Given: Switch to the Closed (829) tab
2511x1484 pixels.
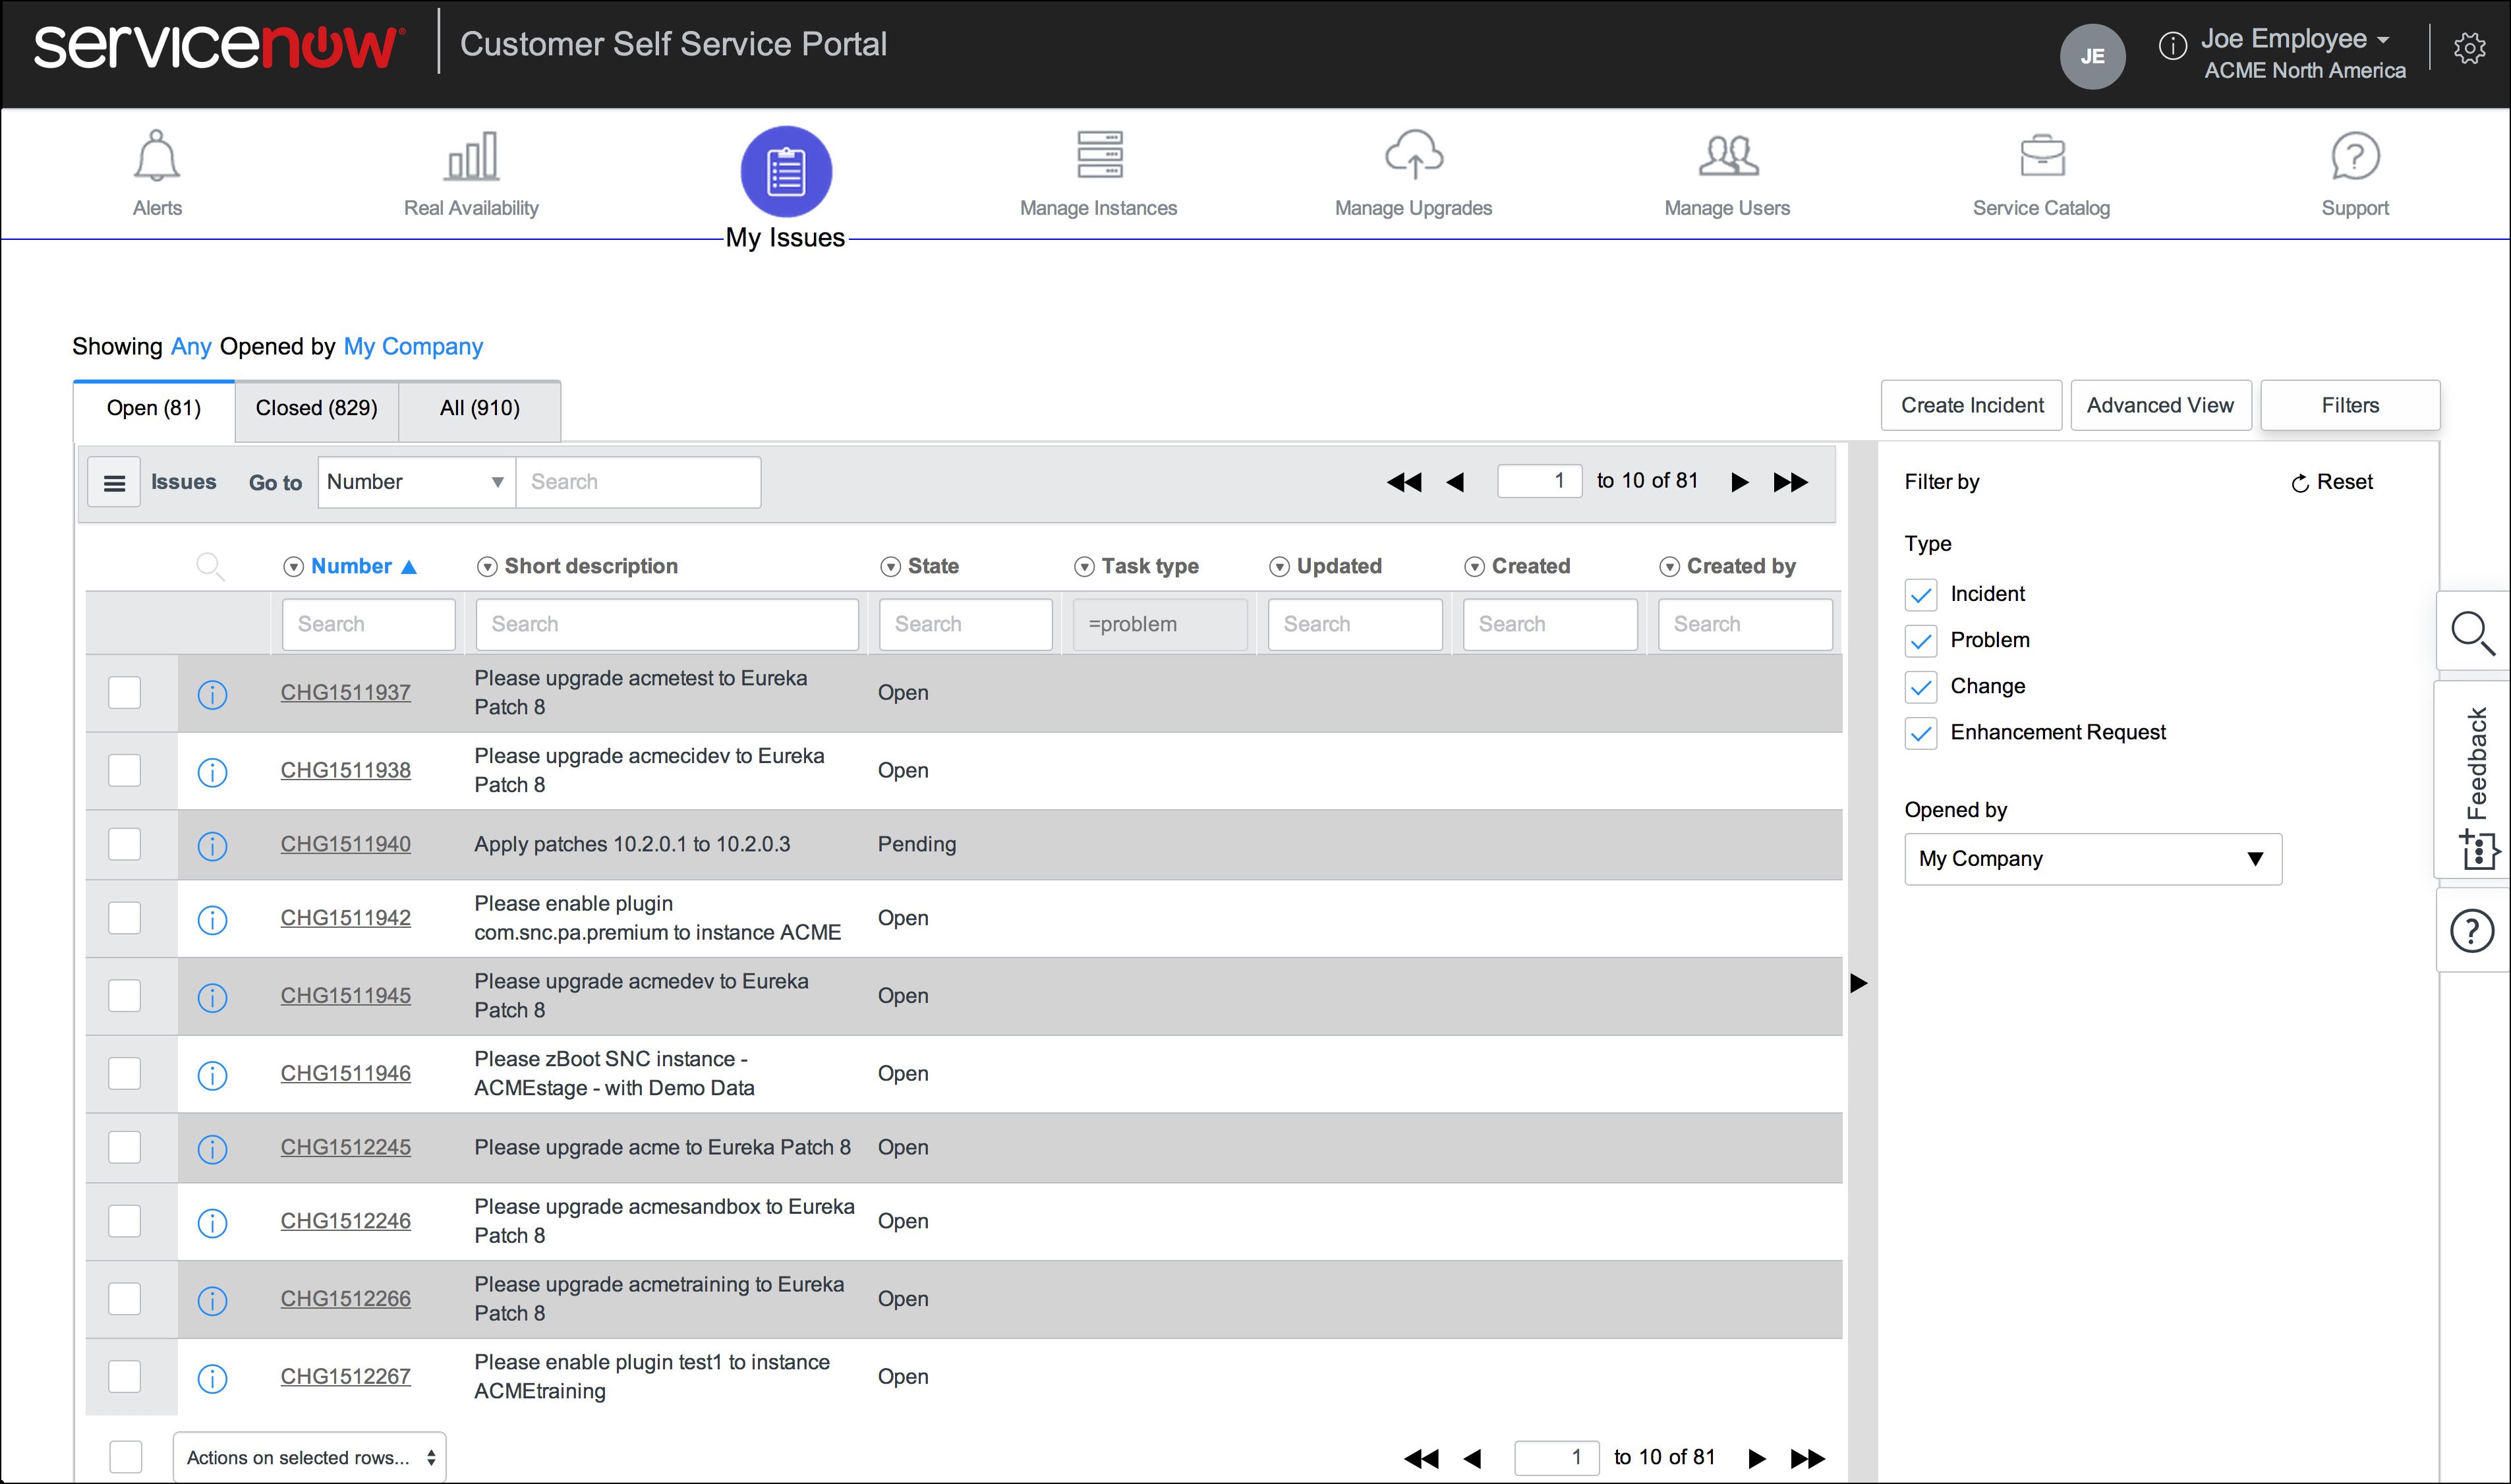Looking at the screenshot, I should (x=316, y=409).
